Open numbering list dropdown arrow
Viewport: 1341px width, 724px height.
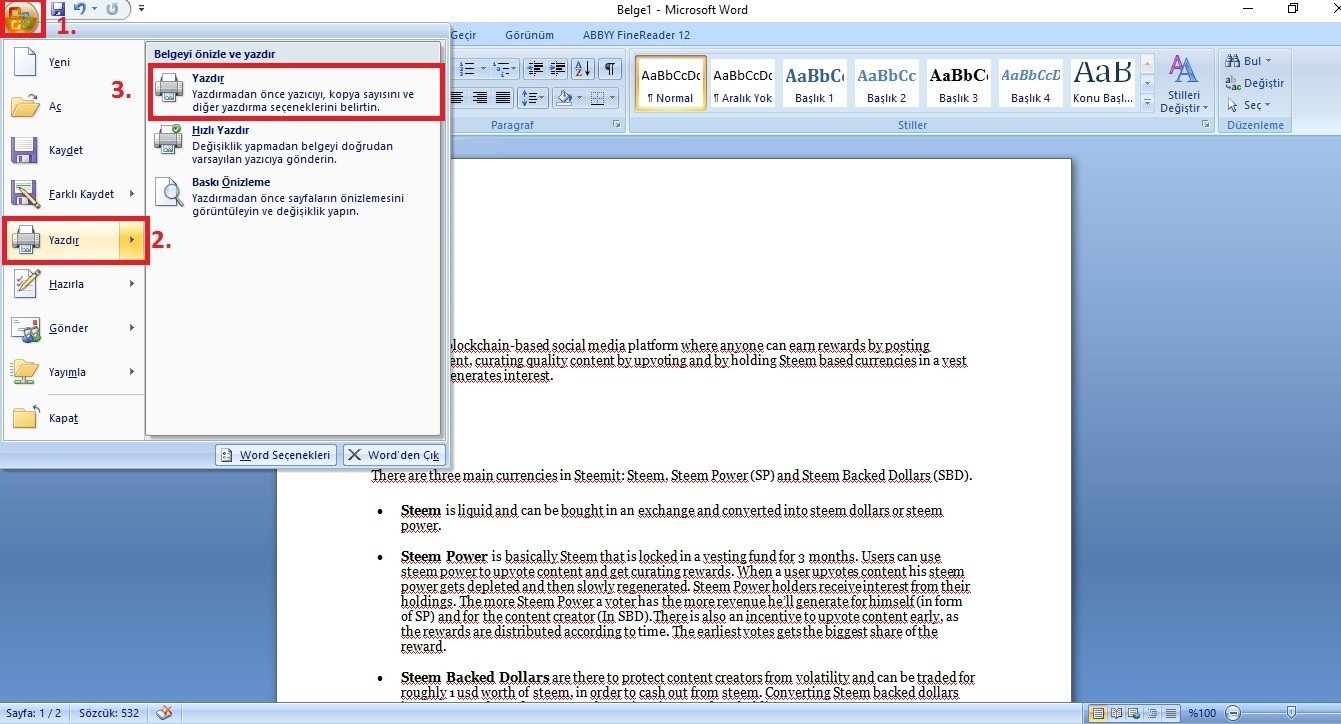coord(482,68)
